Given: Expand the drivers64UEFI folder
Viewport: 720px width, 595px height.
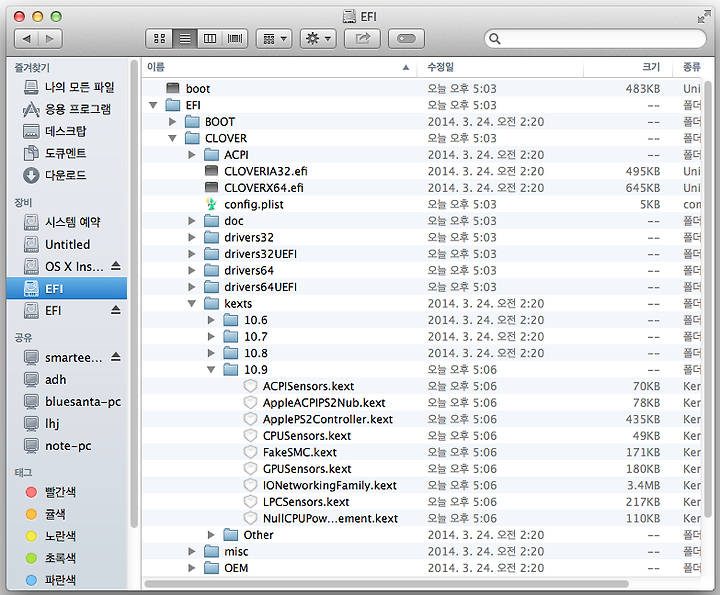Looking at the screenshot, I should click(192, 287).
